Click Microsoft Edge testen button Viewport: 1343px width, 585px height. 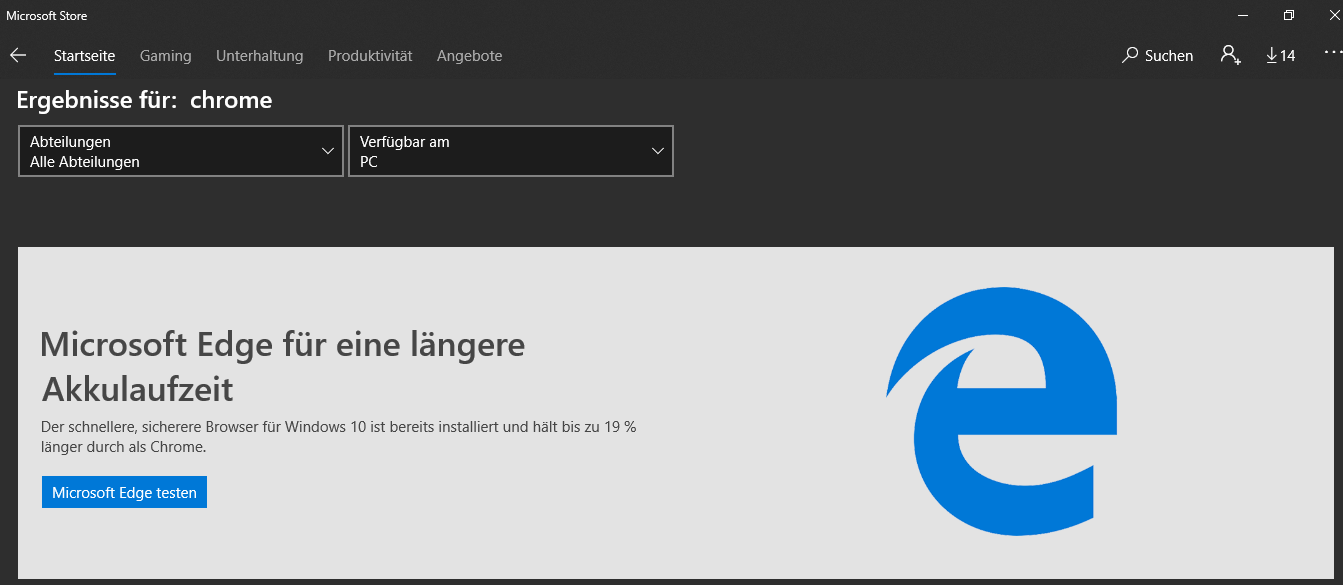coord(124,492)
